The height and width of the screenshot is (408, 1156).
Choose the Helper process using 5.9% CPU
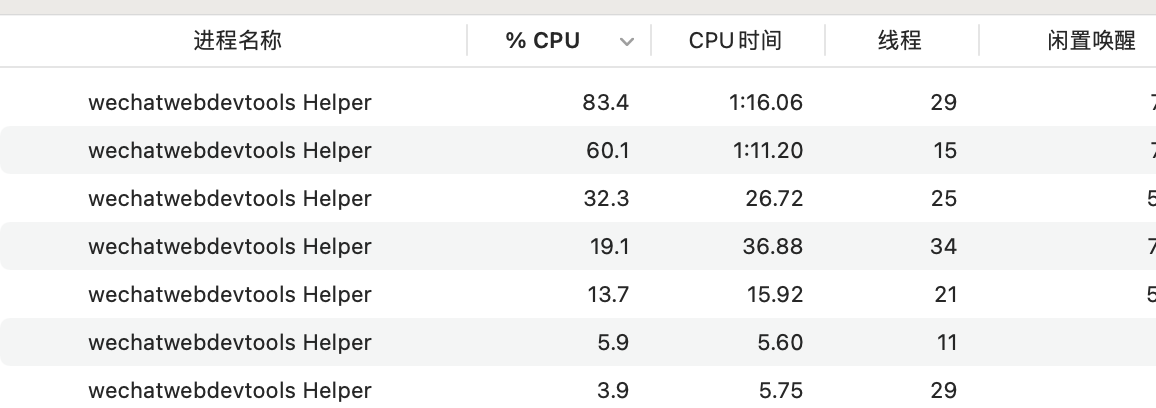tap(230, 342)
